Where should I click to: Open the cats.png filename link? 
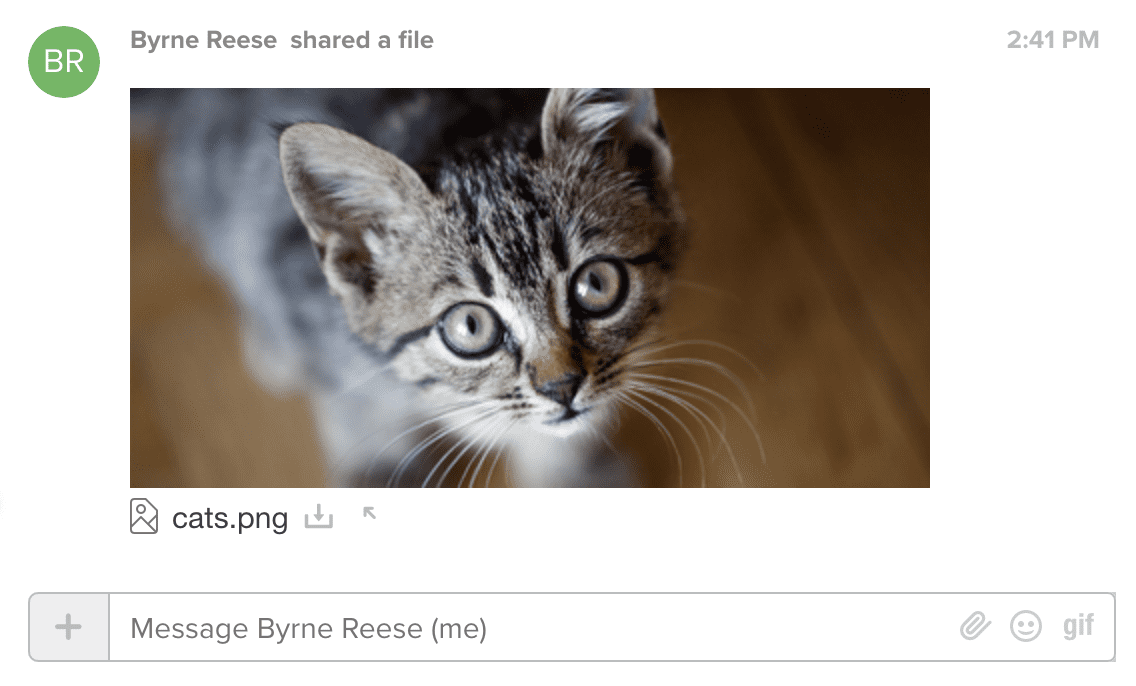pos(230,519)
